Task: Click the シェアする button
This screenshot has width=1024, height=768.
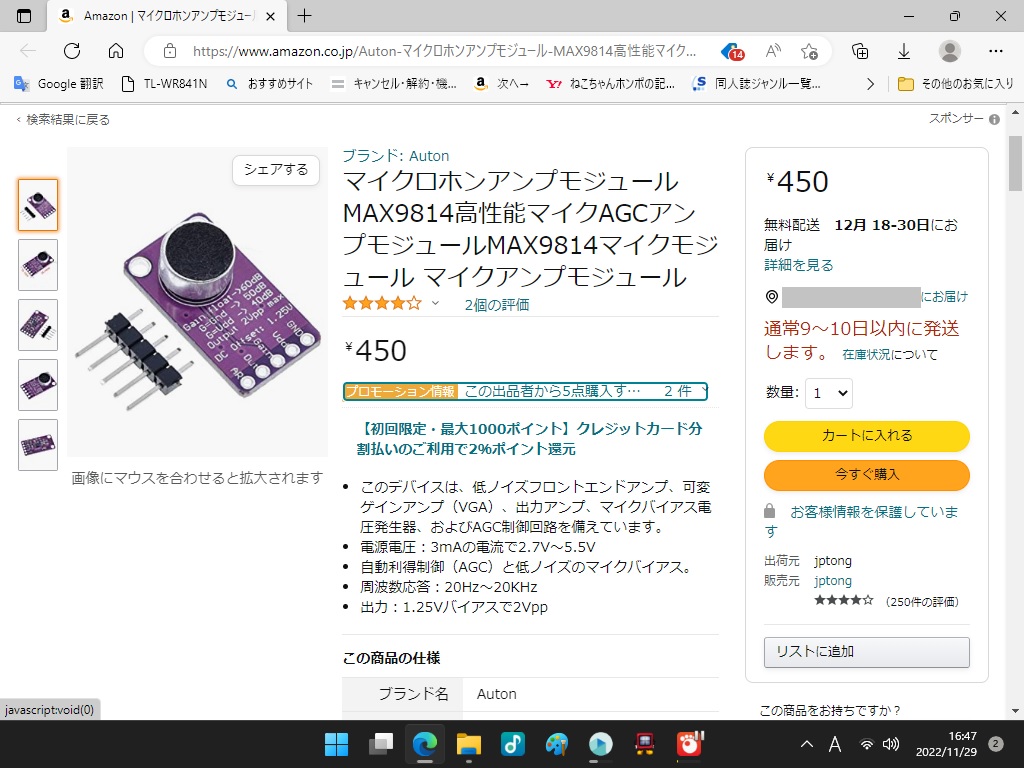Action: (x=276, y=170)
